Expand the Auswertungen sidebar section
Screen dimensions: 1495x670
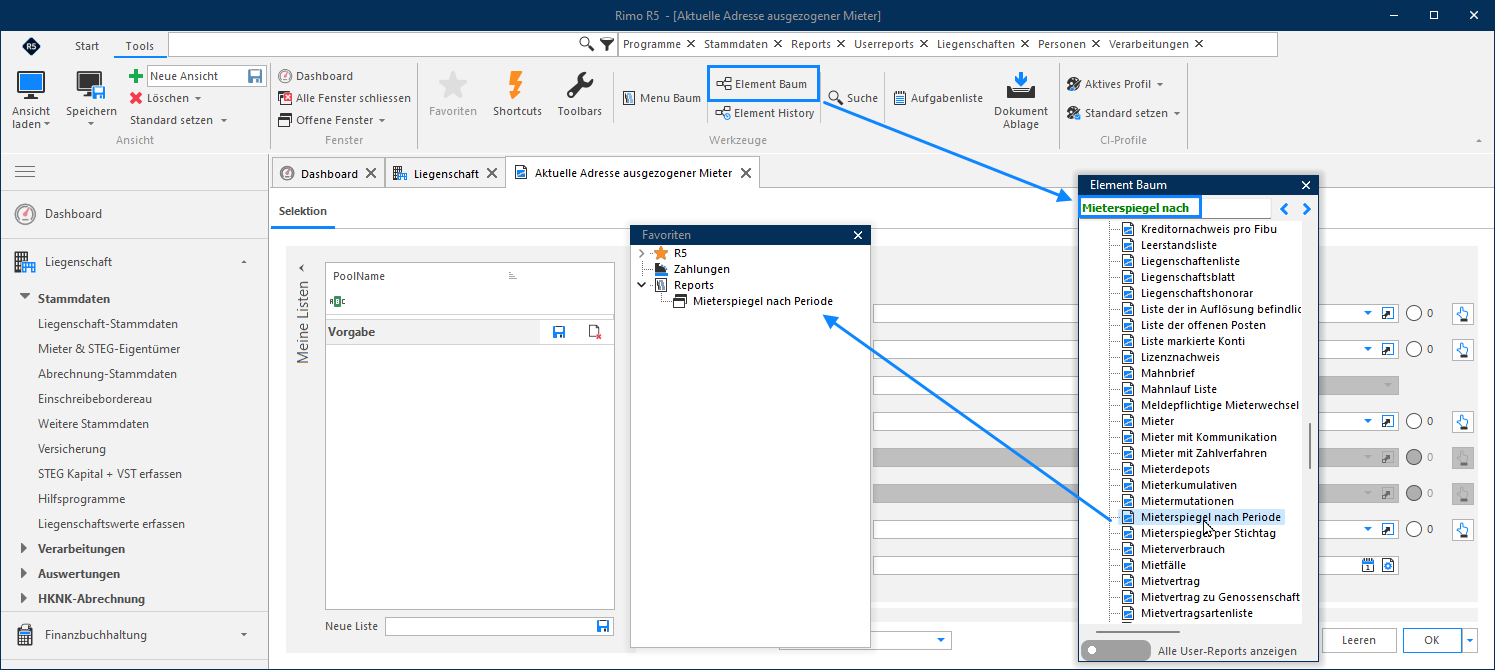pyautogui.click(x=24, y=574)
